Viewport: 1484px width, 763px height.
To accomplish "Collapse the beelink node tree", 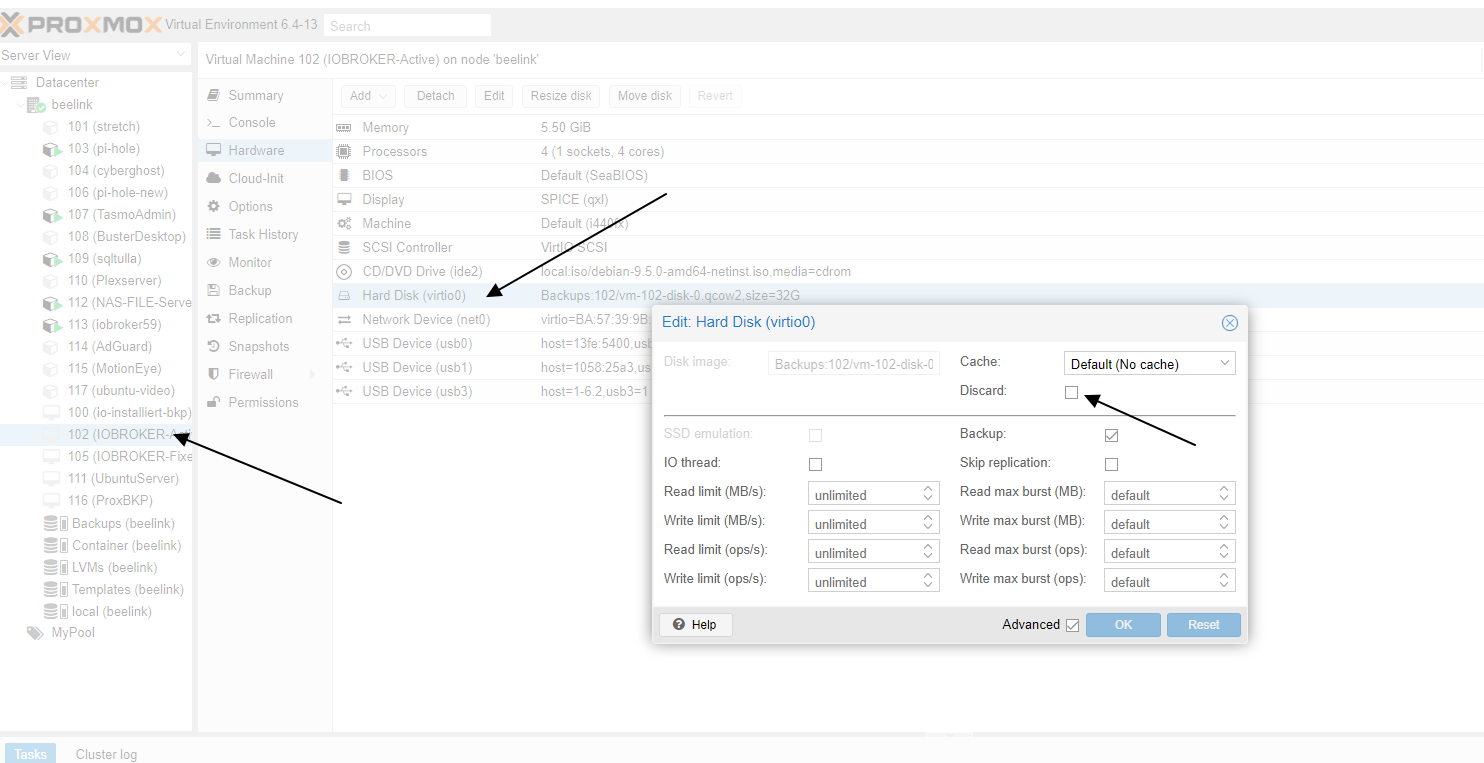I will click(21, 105).
